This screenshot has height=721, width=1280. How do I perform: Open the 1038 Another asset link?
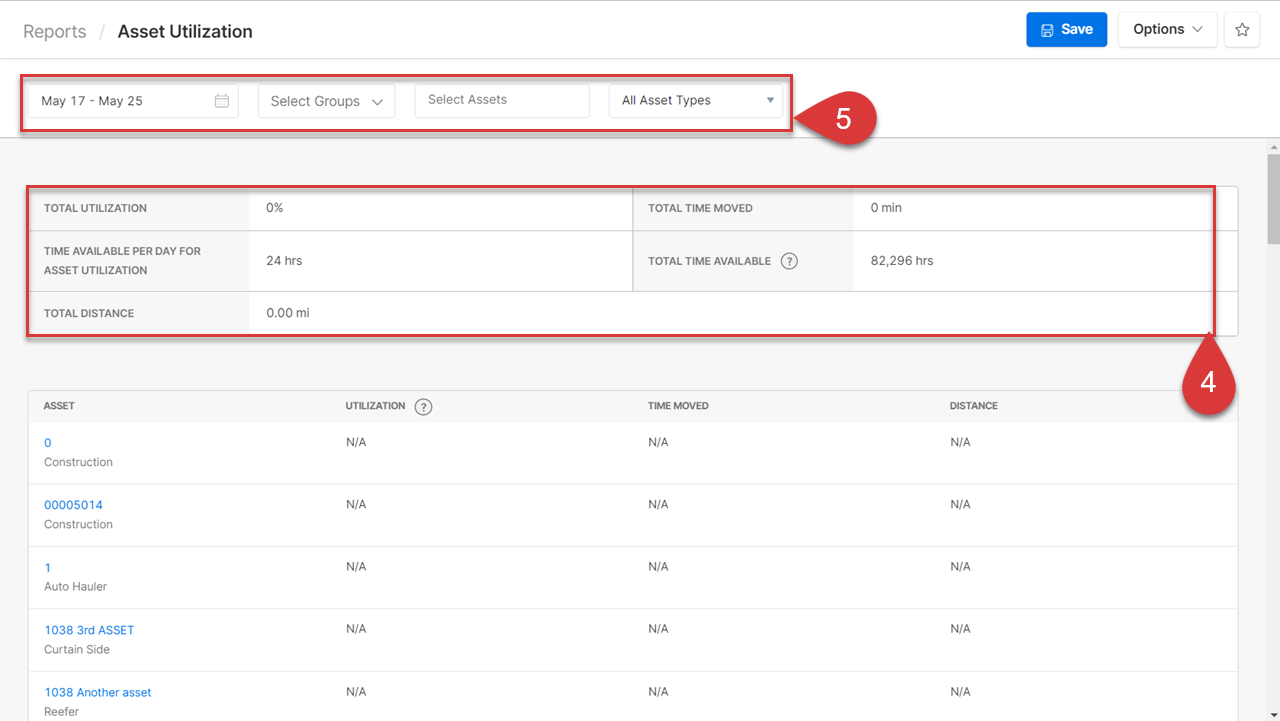[x=98, y=692]
